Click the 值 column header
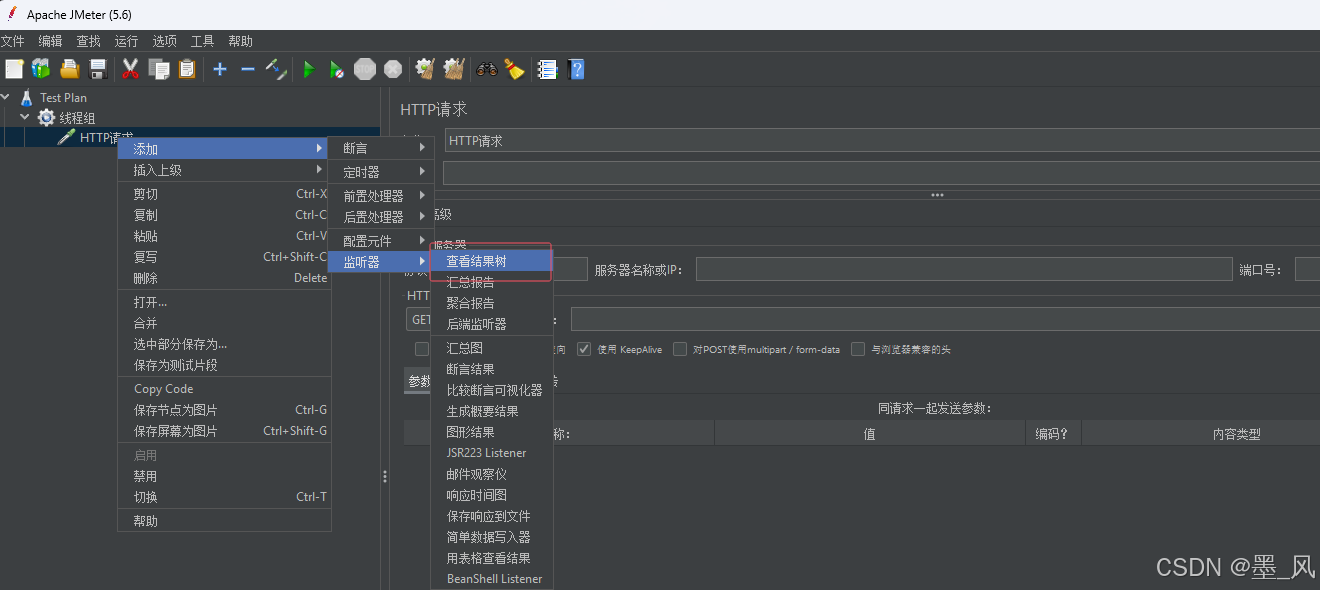 point(869,434)
